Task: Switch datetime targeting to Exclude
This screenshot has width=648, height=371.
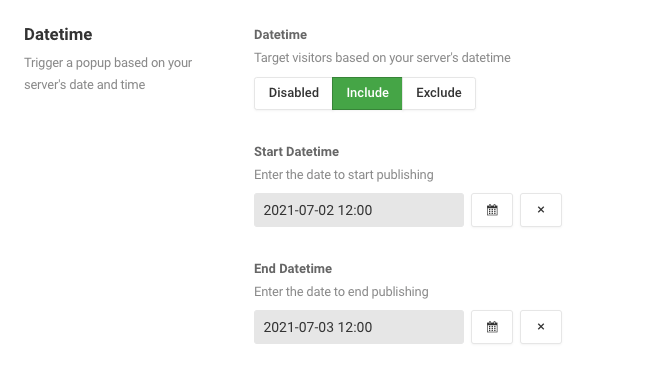Action: pyautogui.click(x=438, y=93)
